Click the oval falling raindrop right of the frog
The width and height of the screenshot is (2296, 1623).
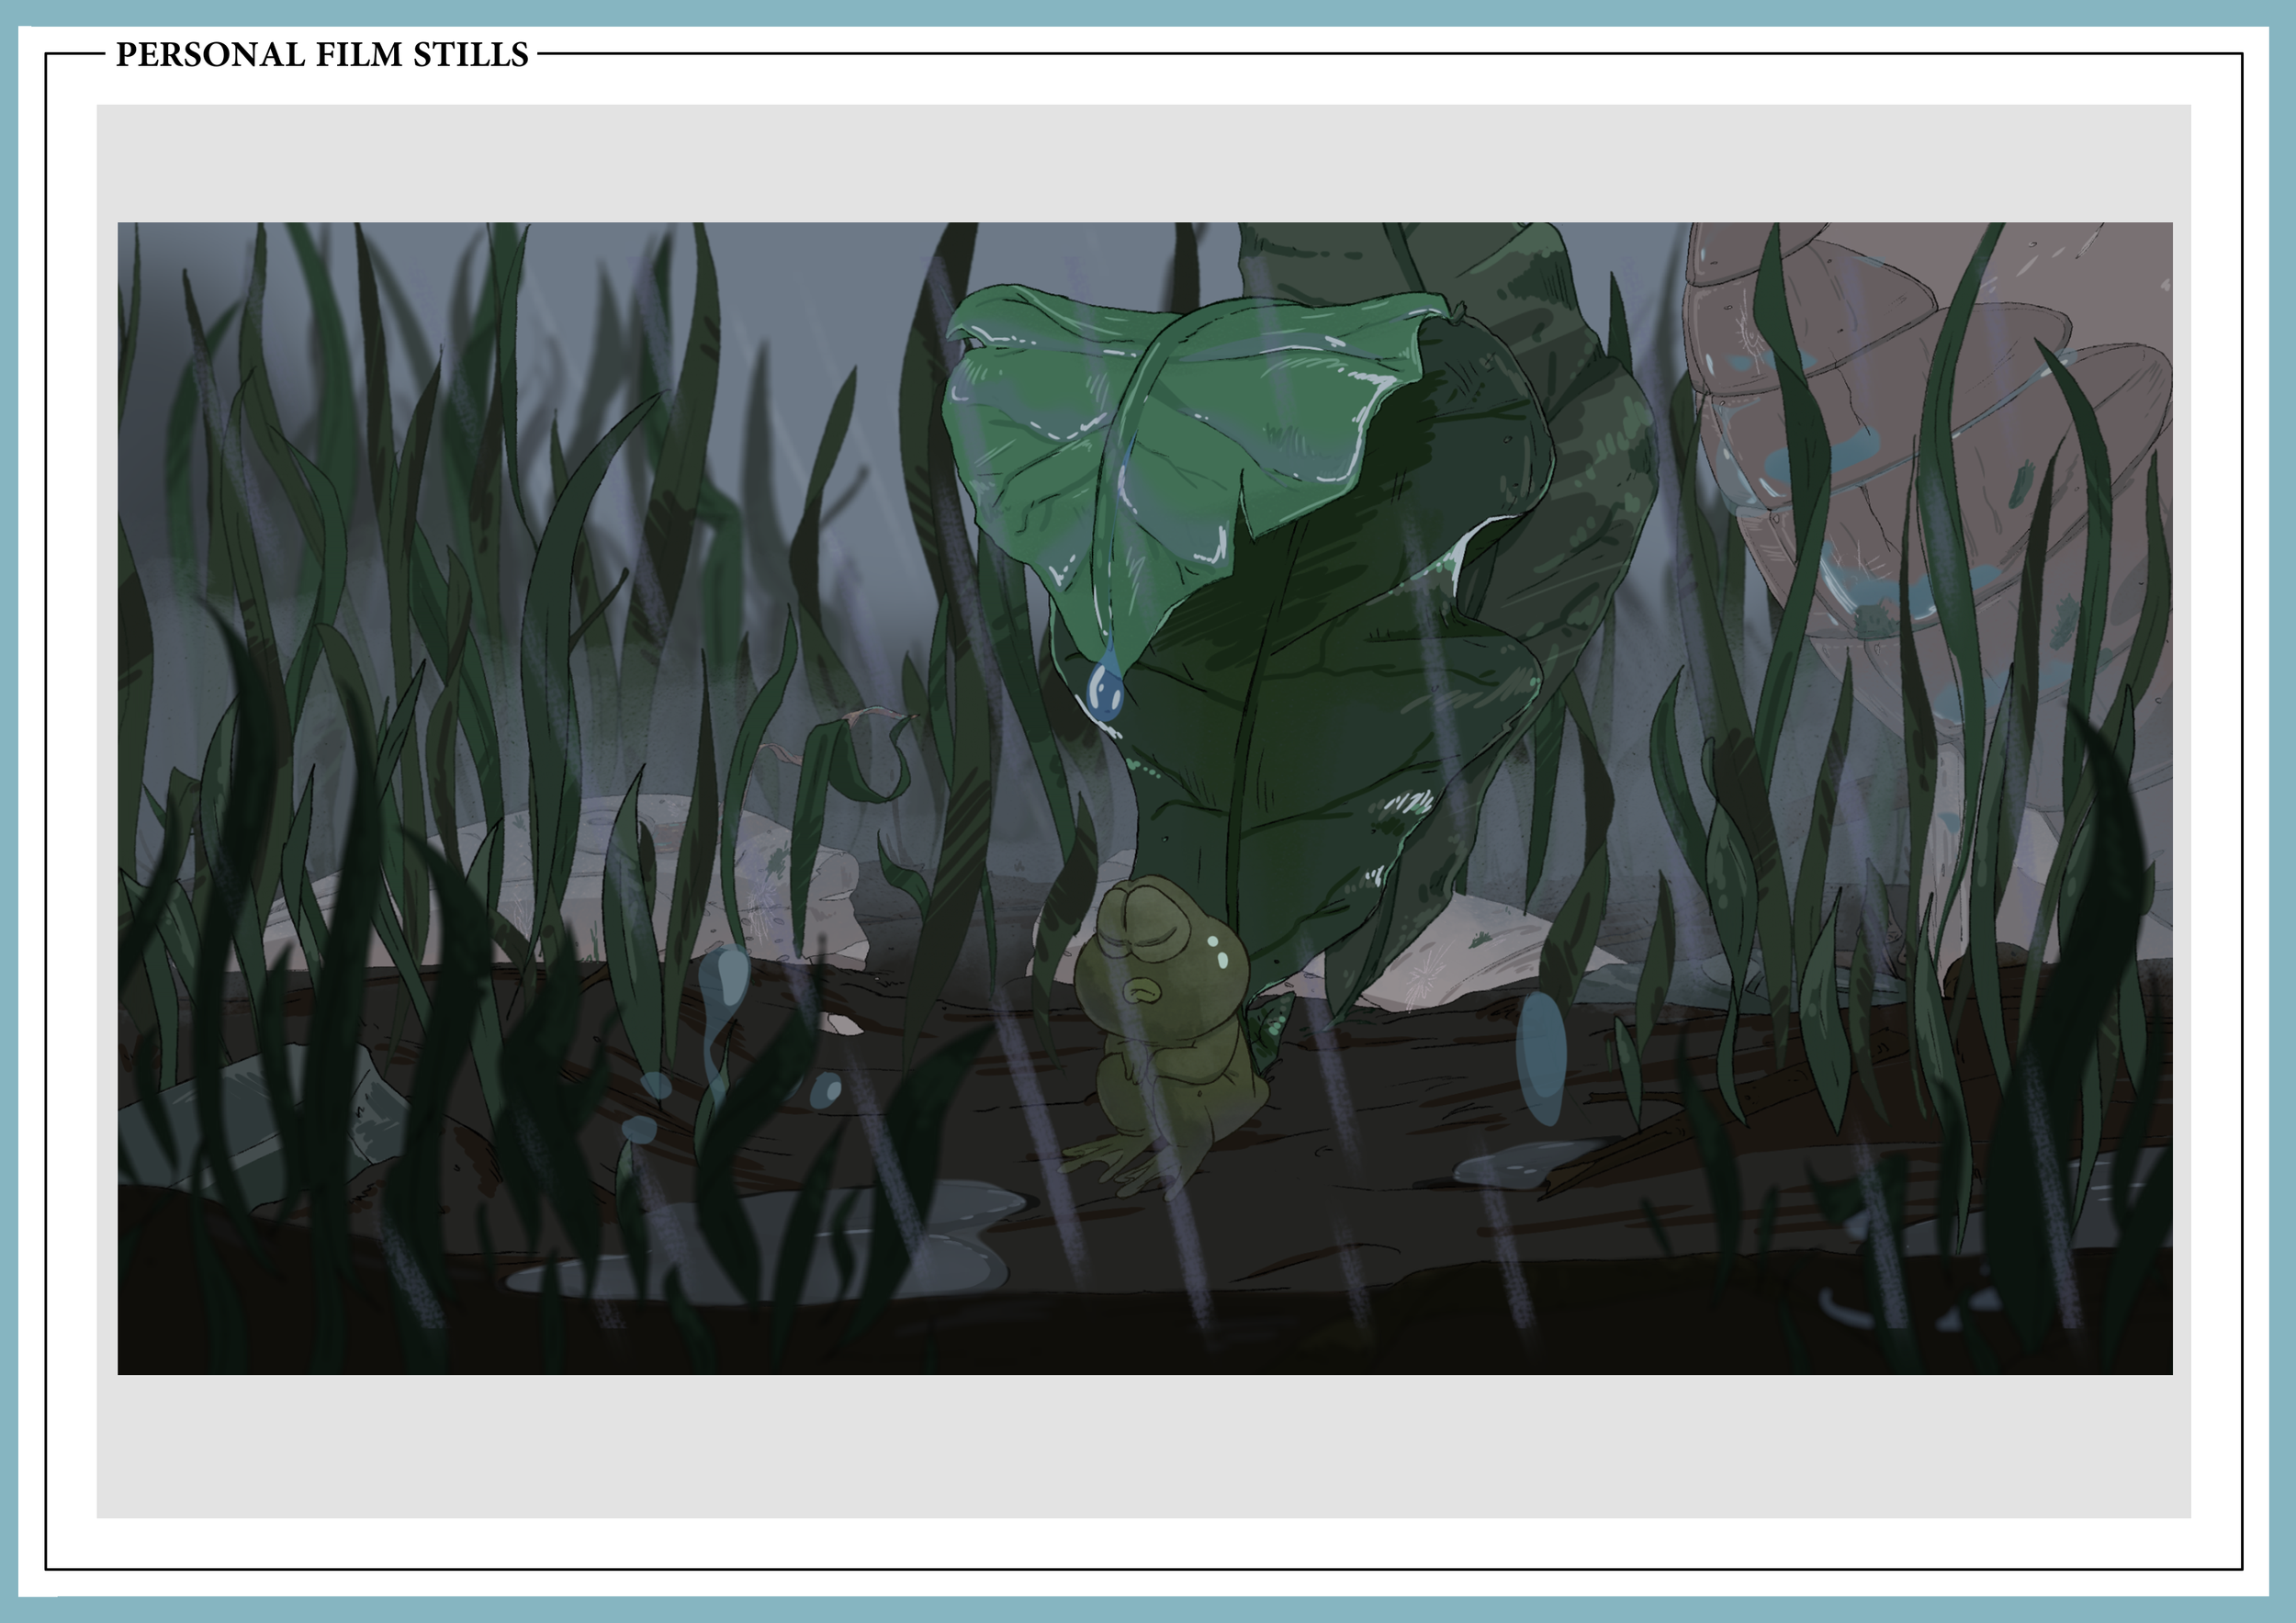point(1540,1057)
